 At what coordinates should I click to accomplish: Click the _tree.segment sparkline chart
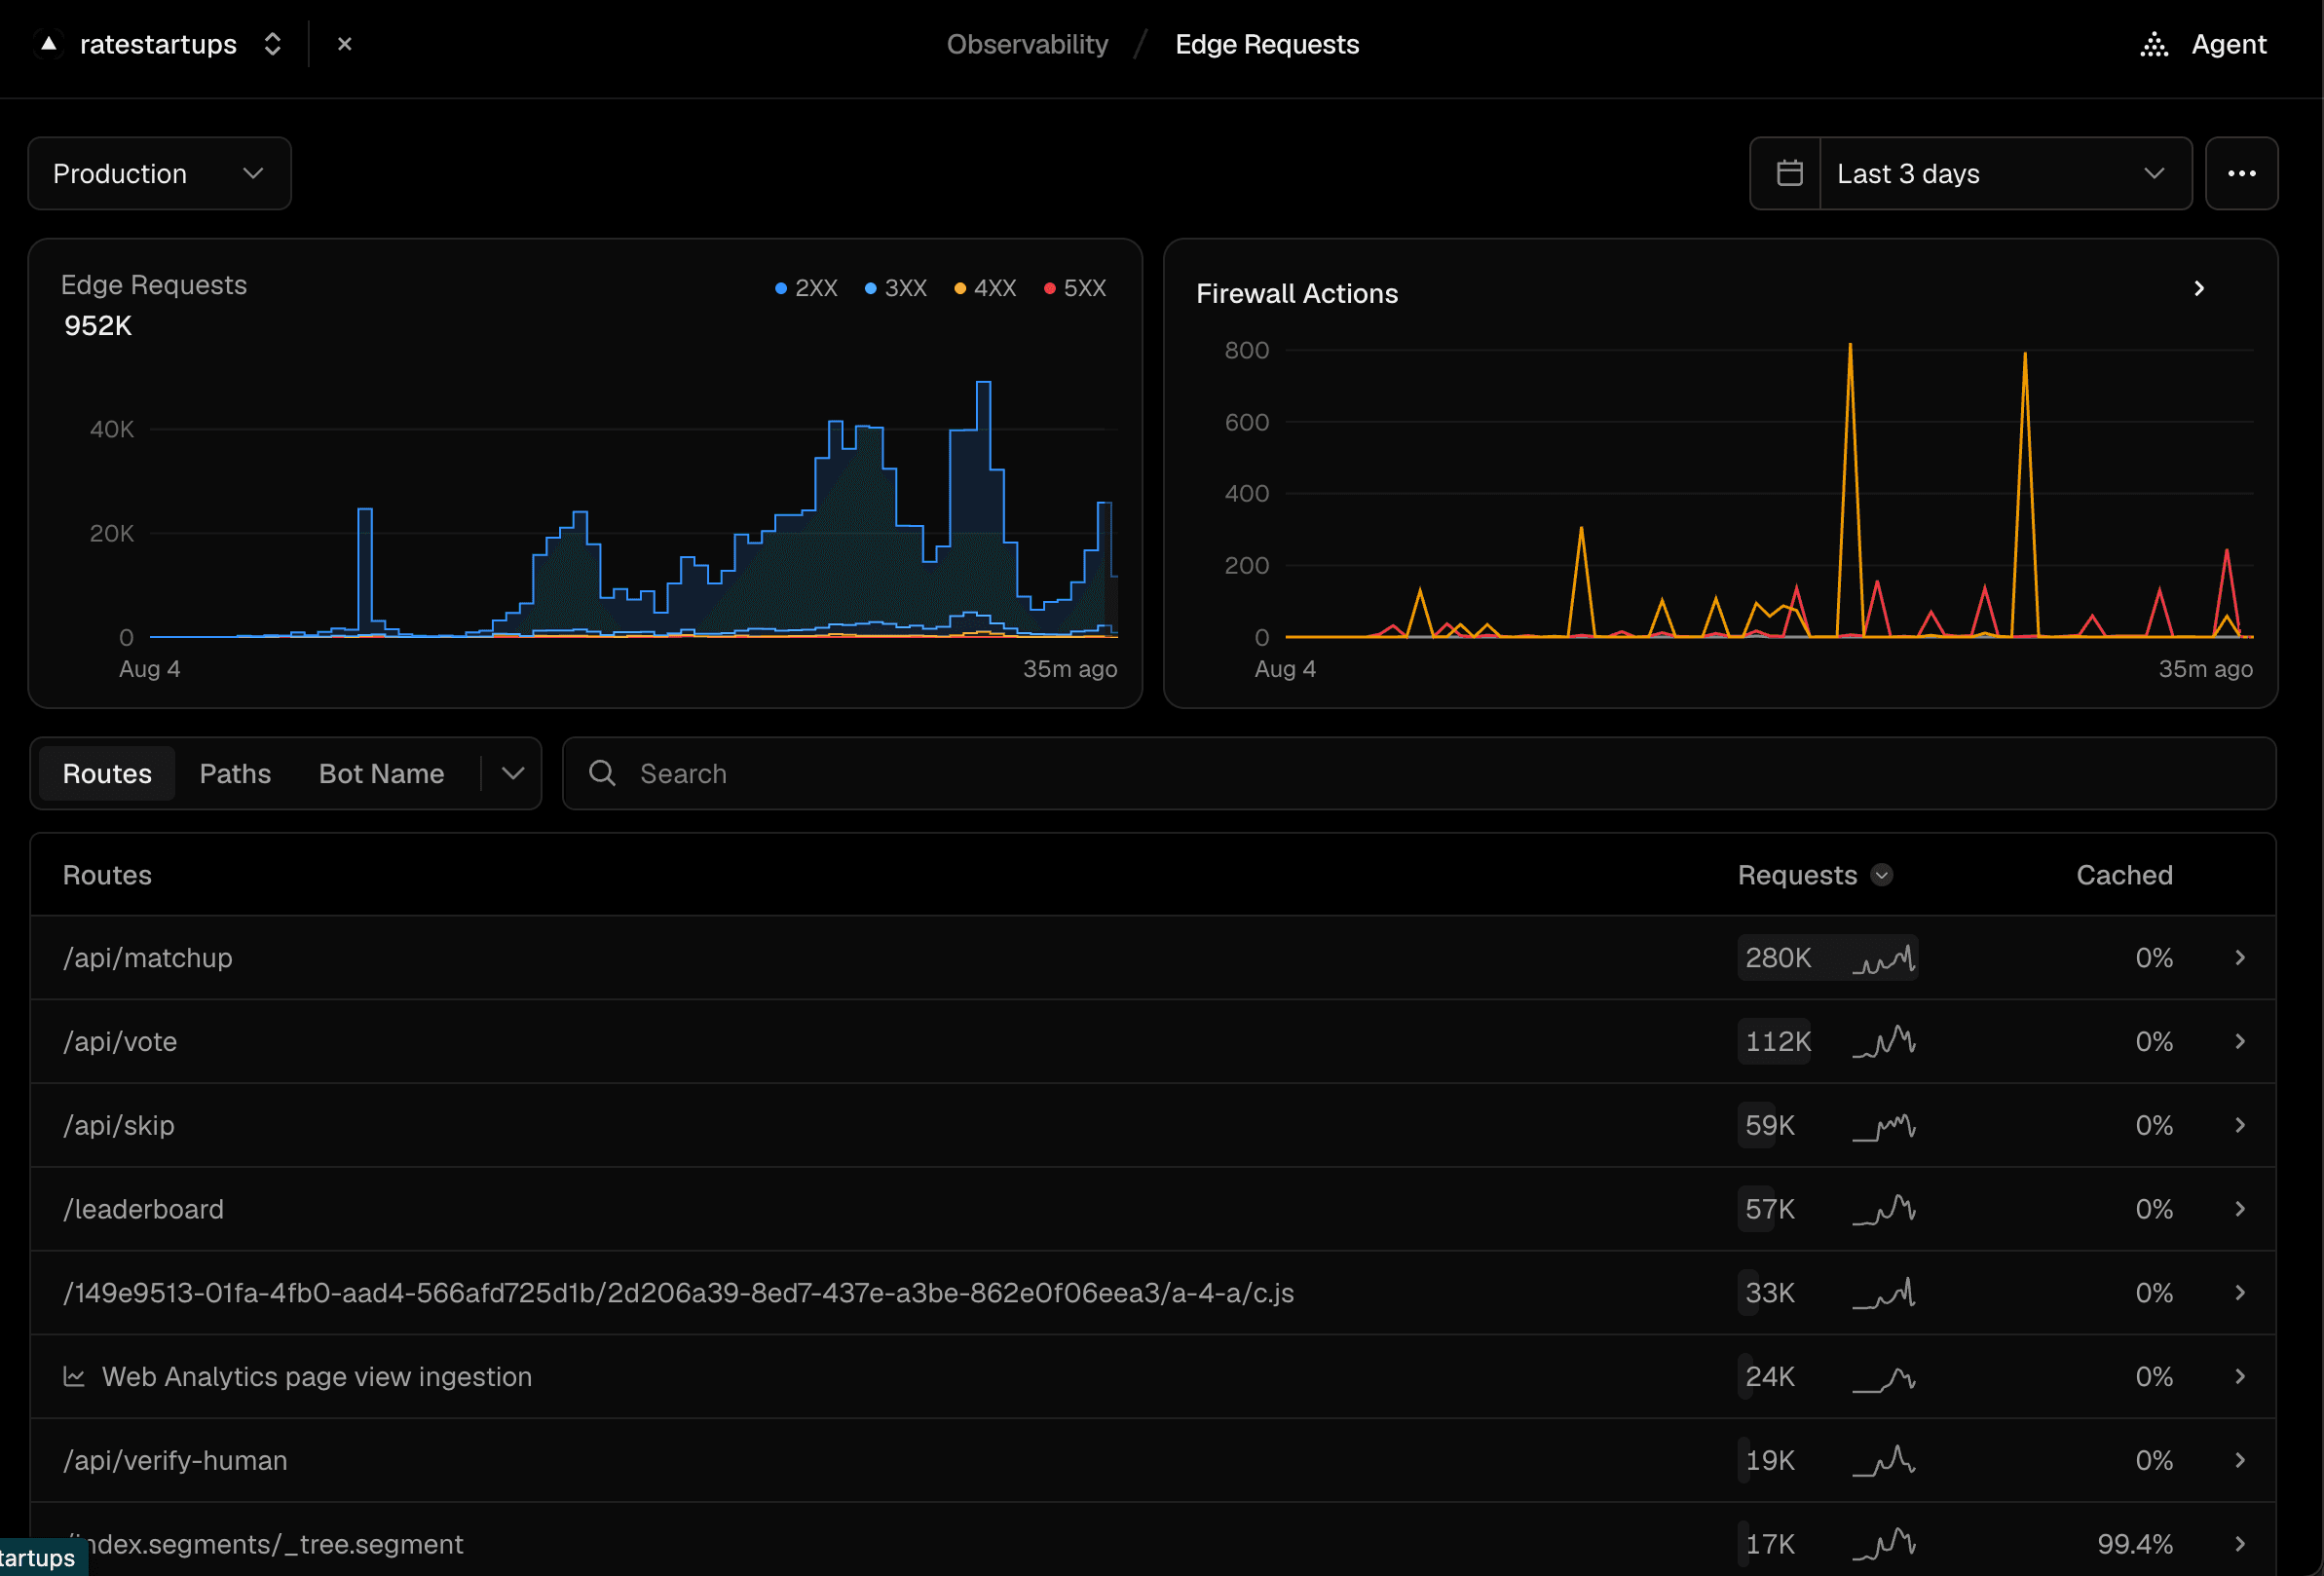pos(1884,1544)
